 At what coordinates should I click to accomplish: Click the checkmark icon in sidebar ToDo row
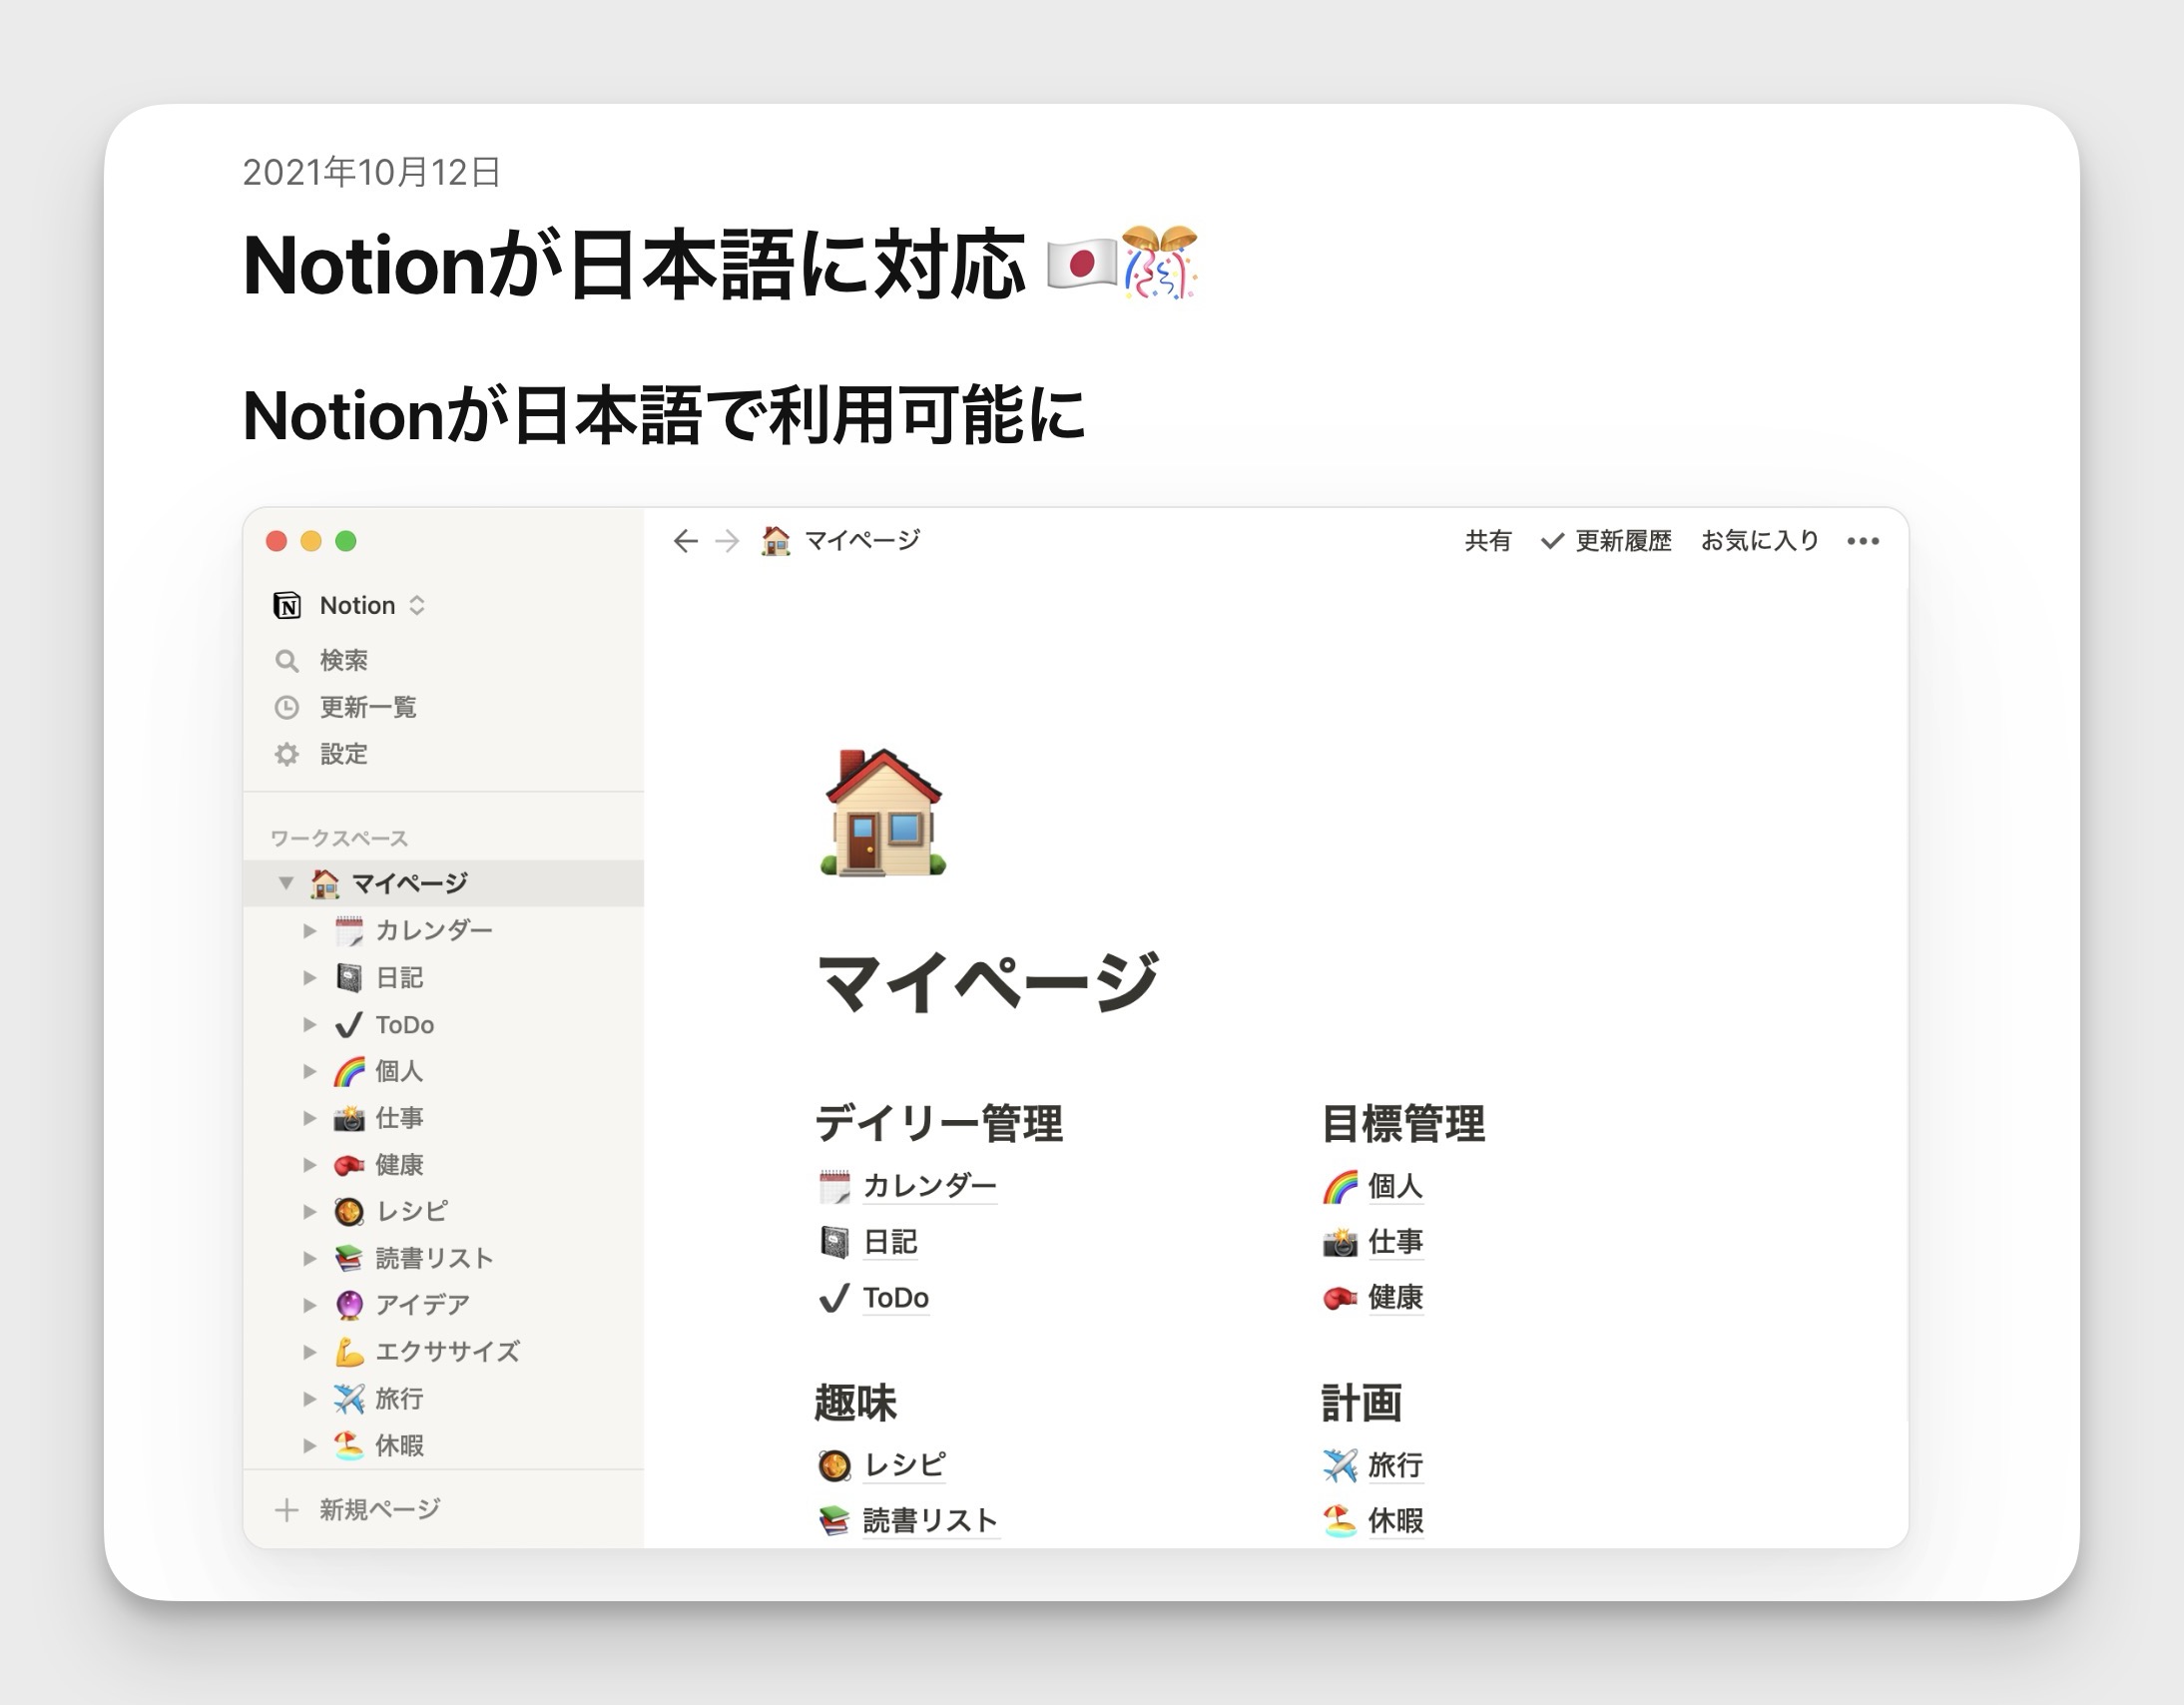(348, 1024)
